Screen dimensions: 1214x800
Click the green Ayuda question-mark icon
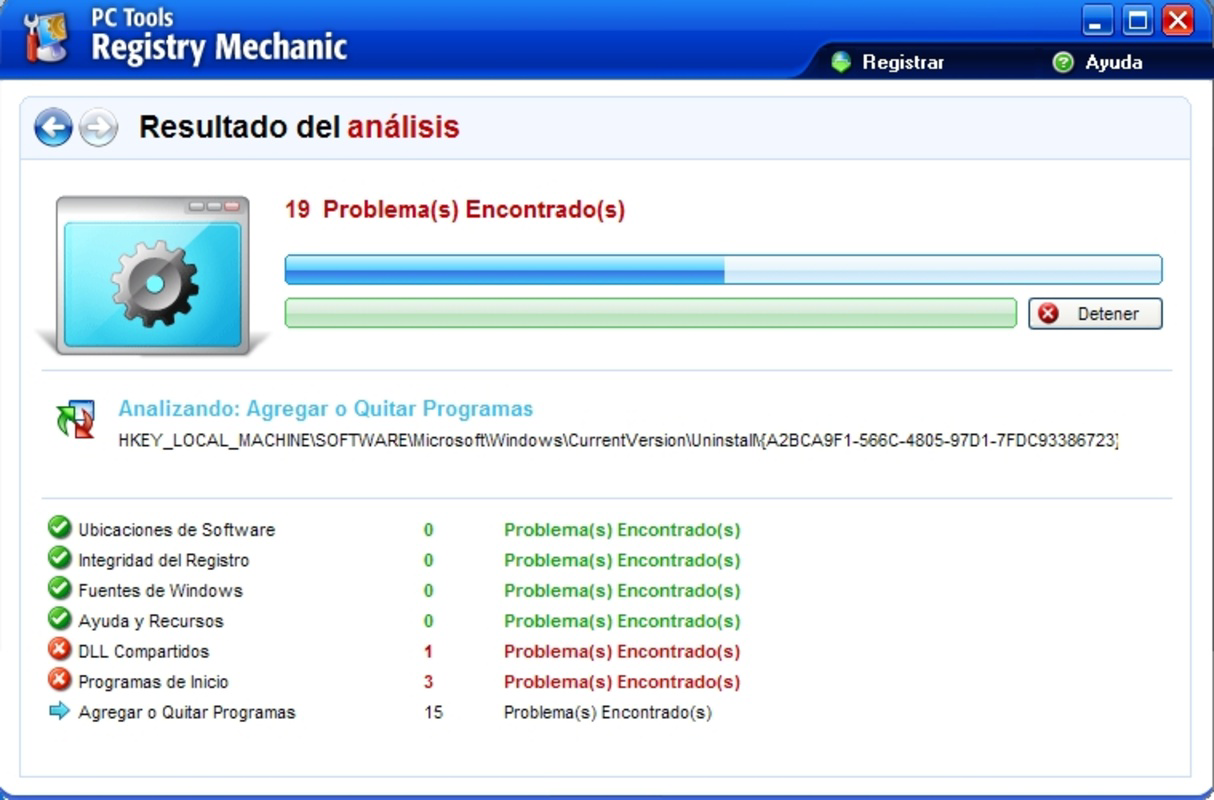(x=1063, y=62)
